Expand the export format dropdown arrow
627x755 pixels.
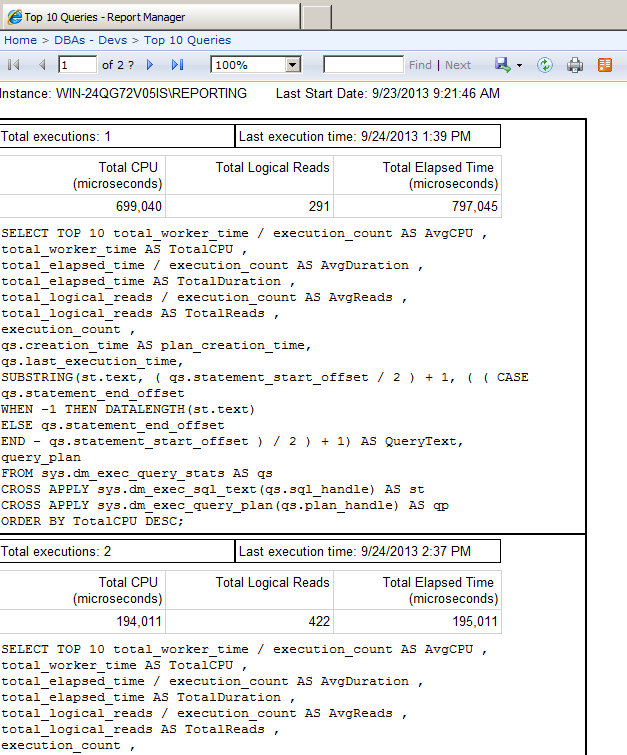519,65
